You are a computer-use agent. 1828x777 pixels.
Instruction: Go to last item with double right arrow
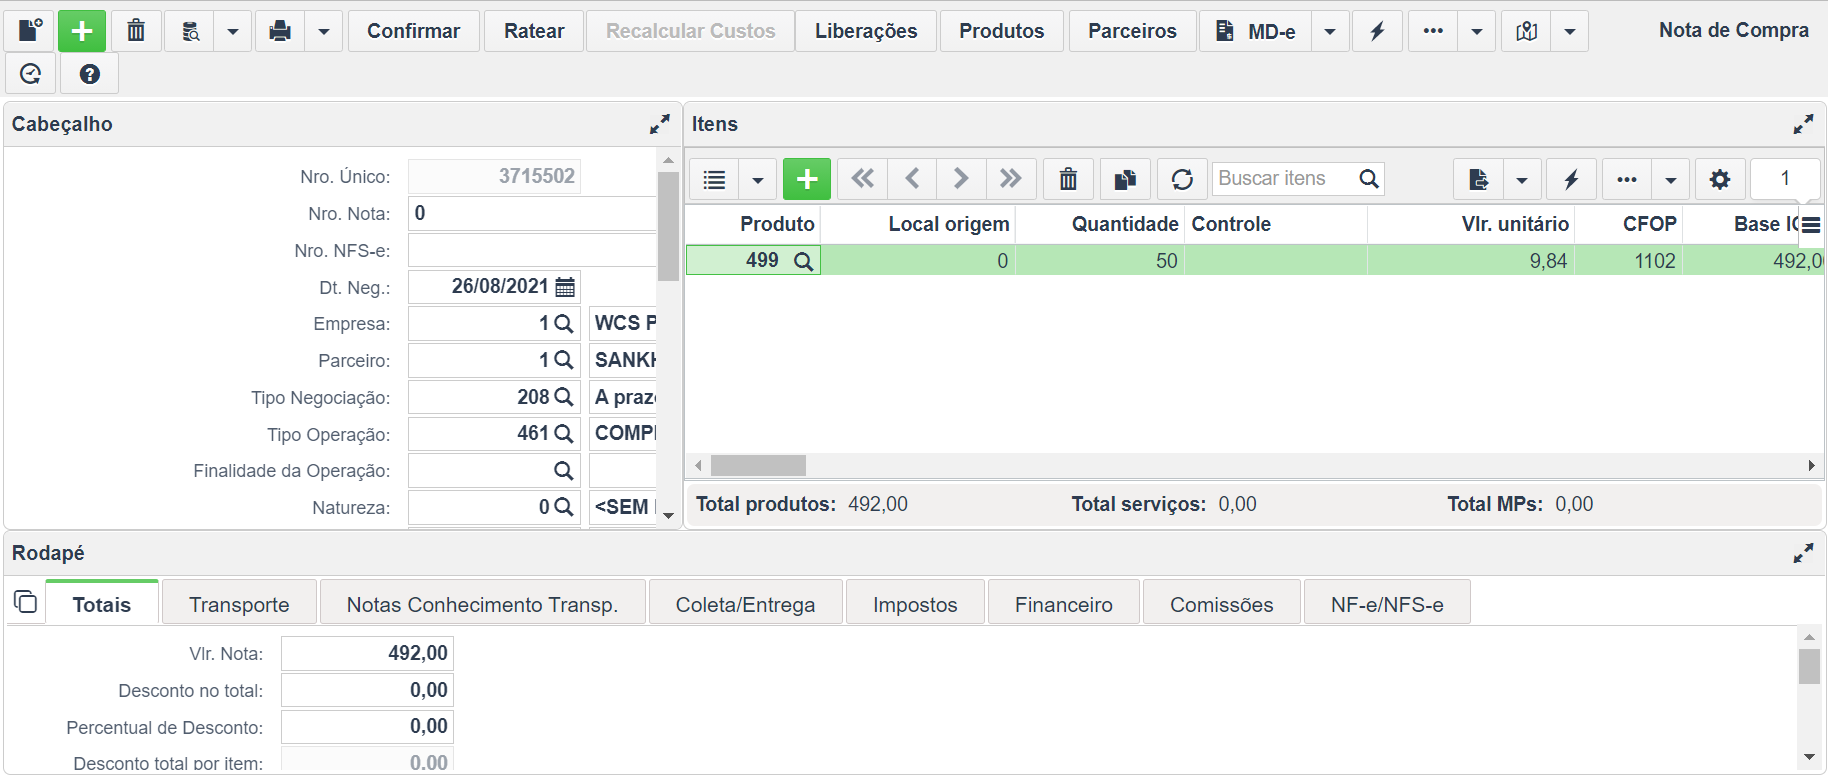pos(1011,179)
